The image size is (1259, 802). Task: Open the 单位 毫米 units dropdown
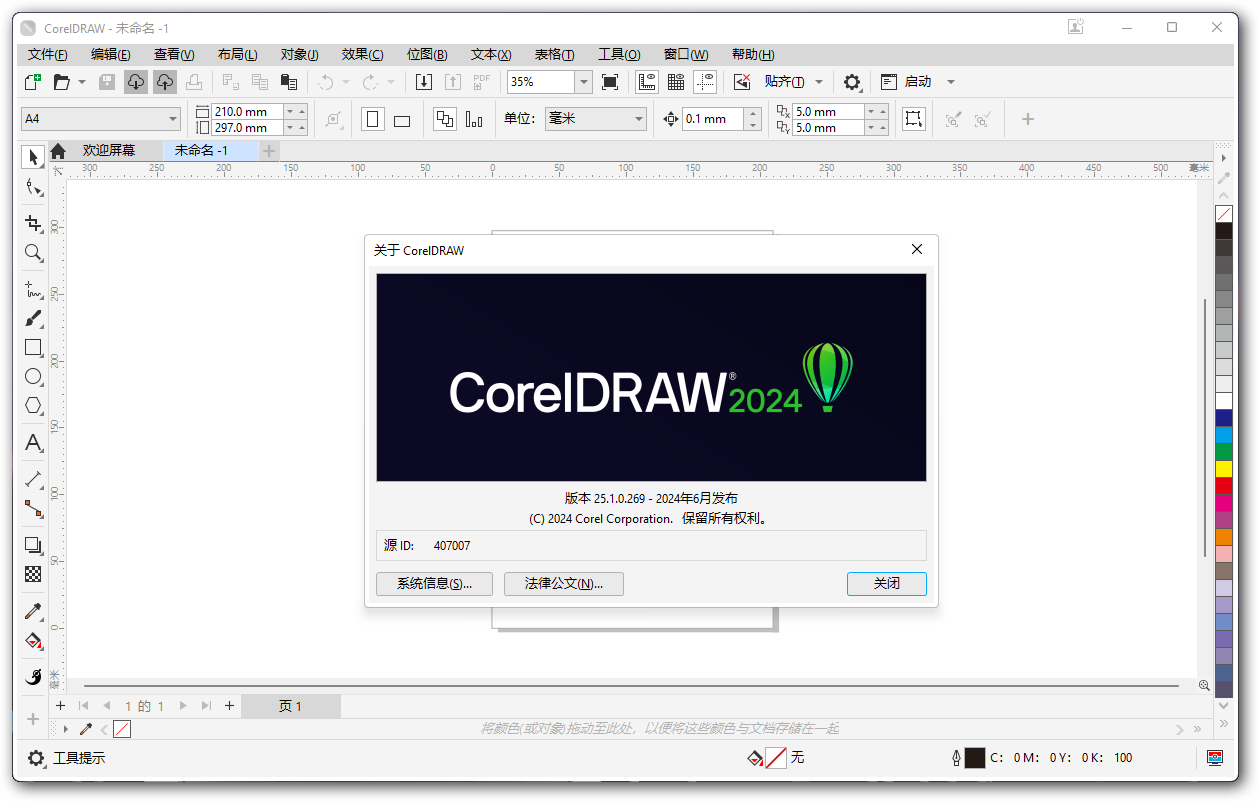point(639,119)
